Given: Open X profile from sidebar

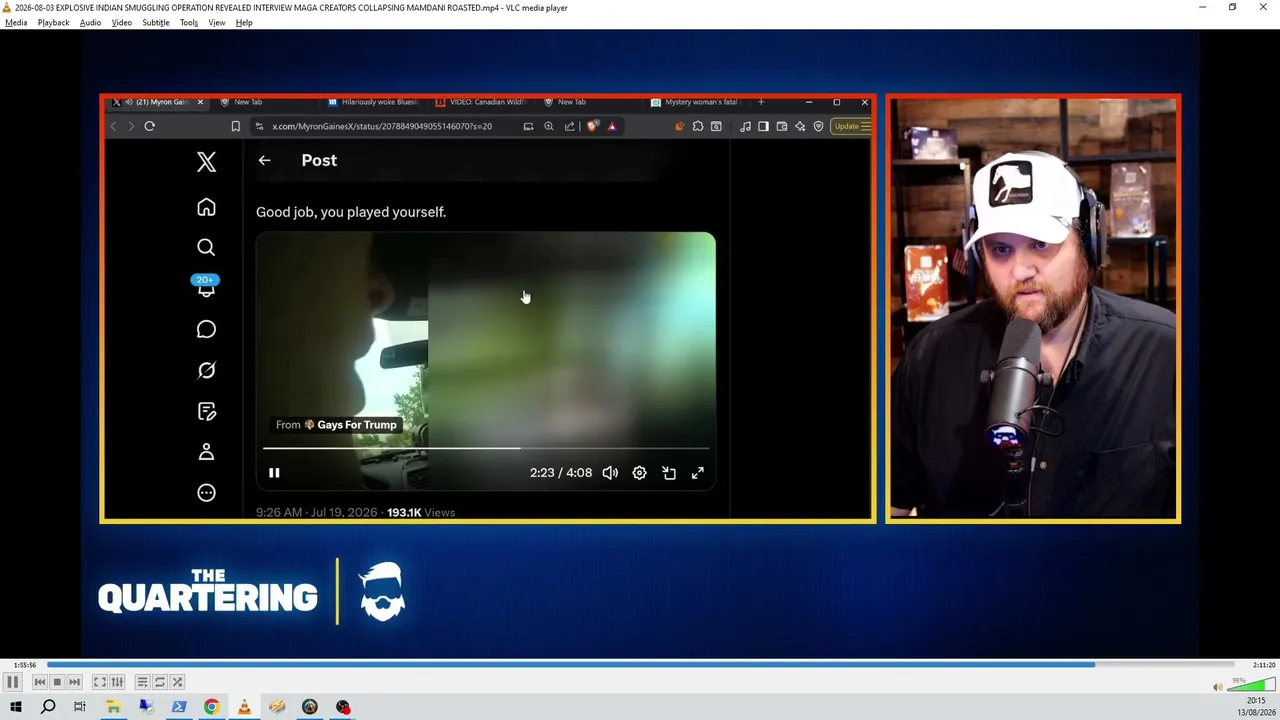Looking at the screenshot, I should (x=206, y=452).
